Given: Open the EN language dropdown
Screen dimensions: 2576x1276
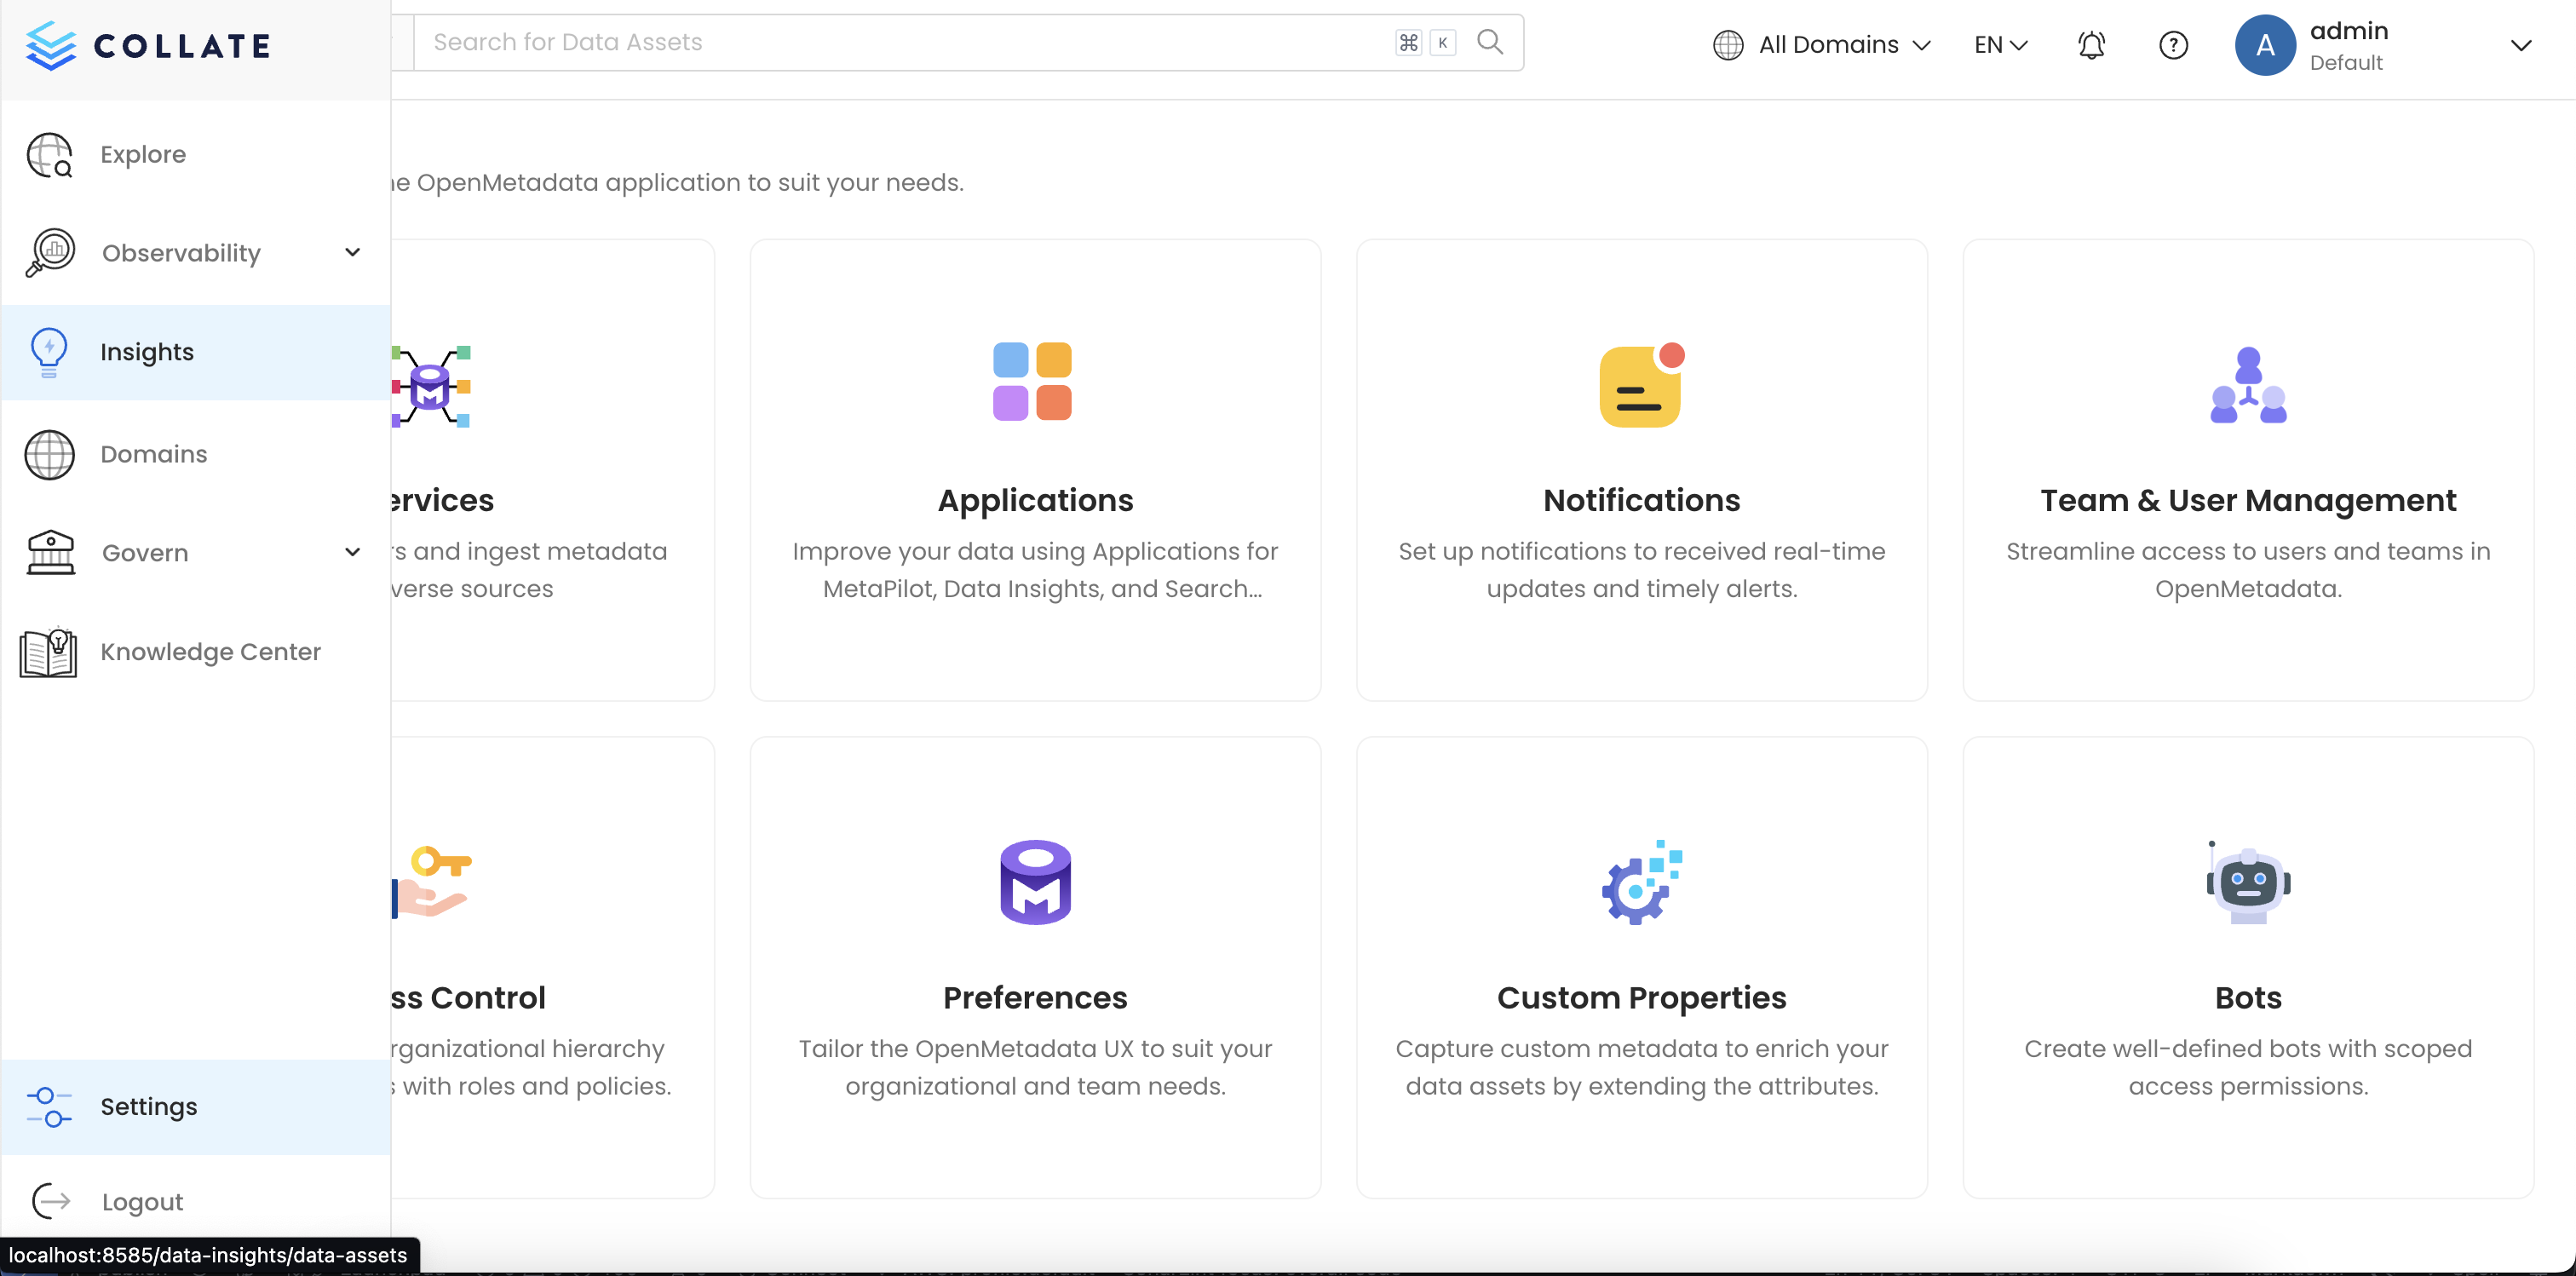Looking at the screenshot, I should pyautogui.click(x=2000, y=45).
